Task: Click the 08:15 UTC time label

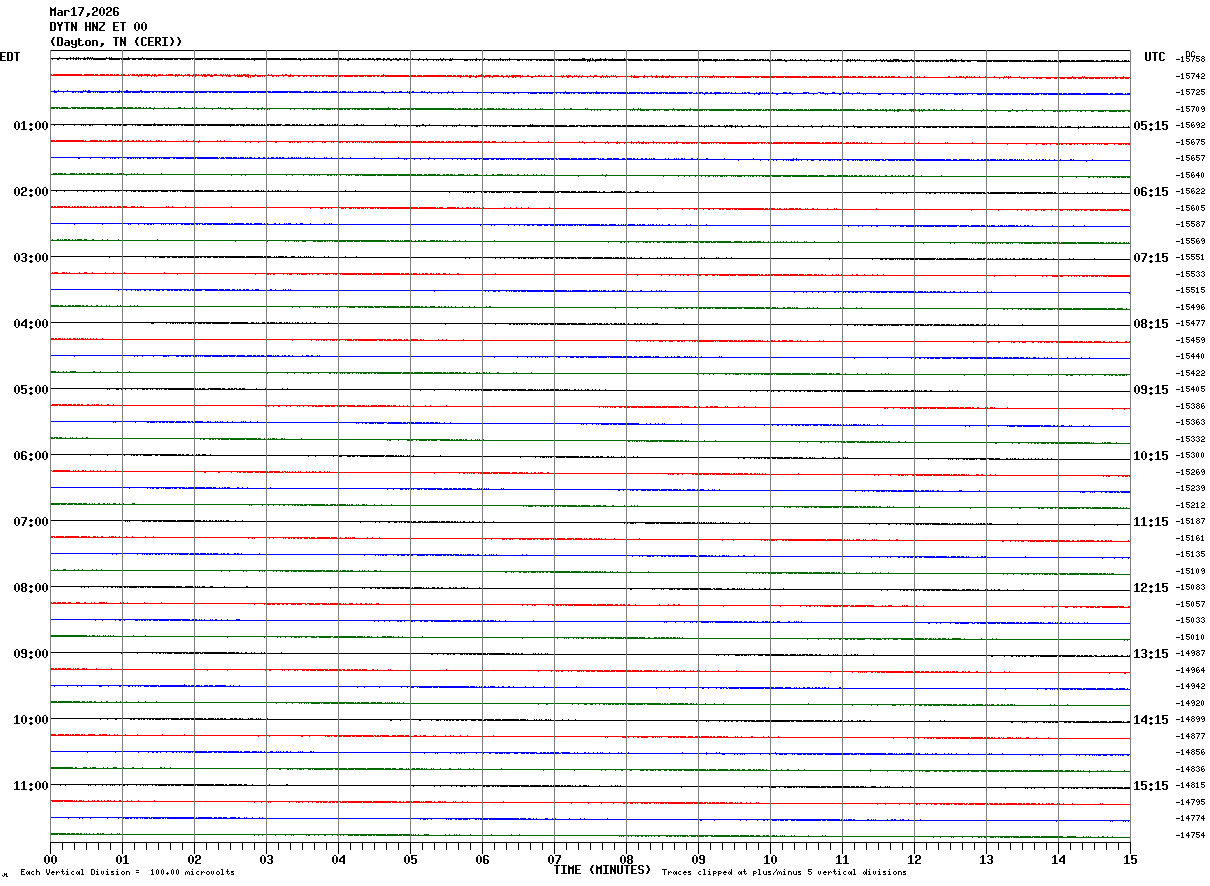Action: pos(1151,324)
